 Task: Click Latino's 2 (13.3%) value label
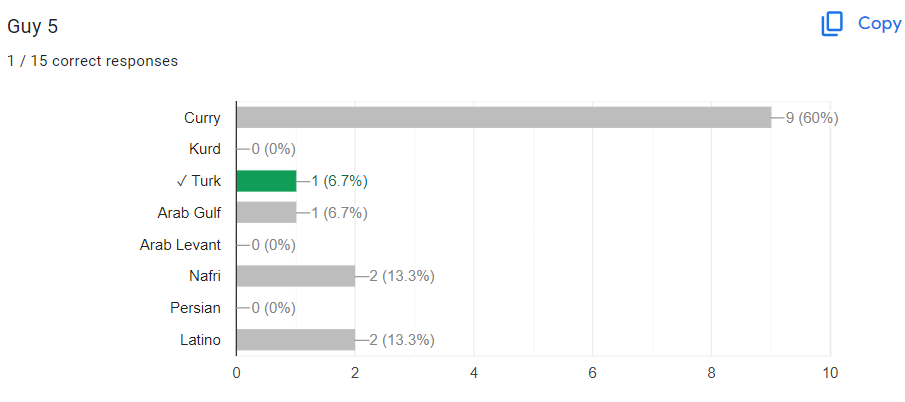(402, 340)
